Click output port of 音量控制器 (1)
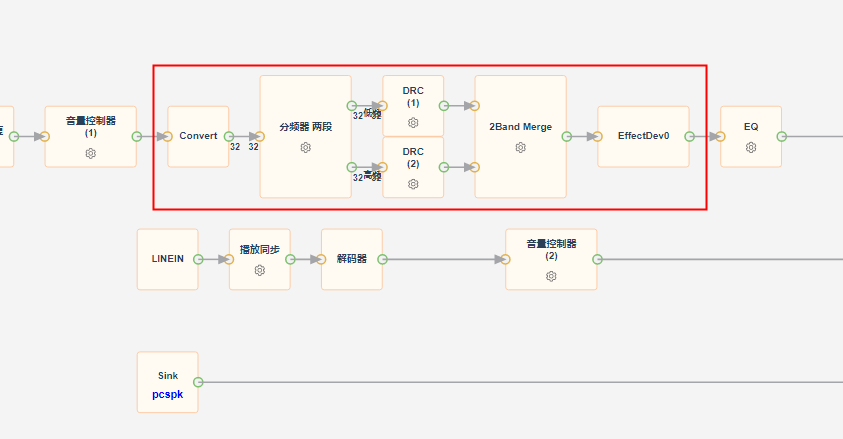This screenshot has width=843, height=439. 137,136
